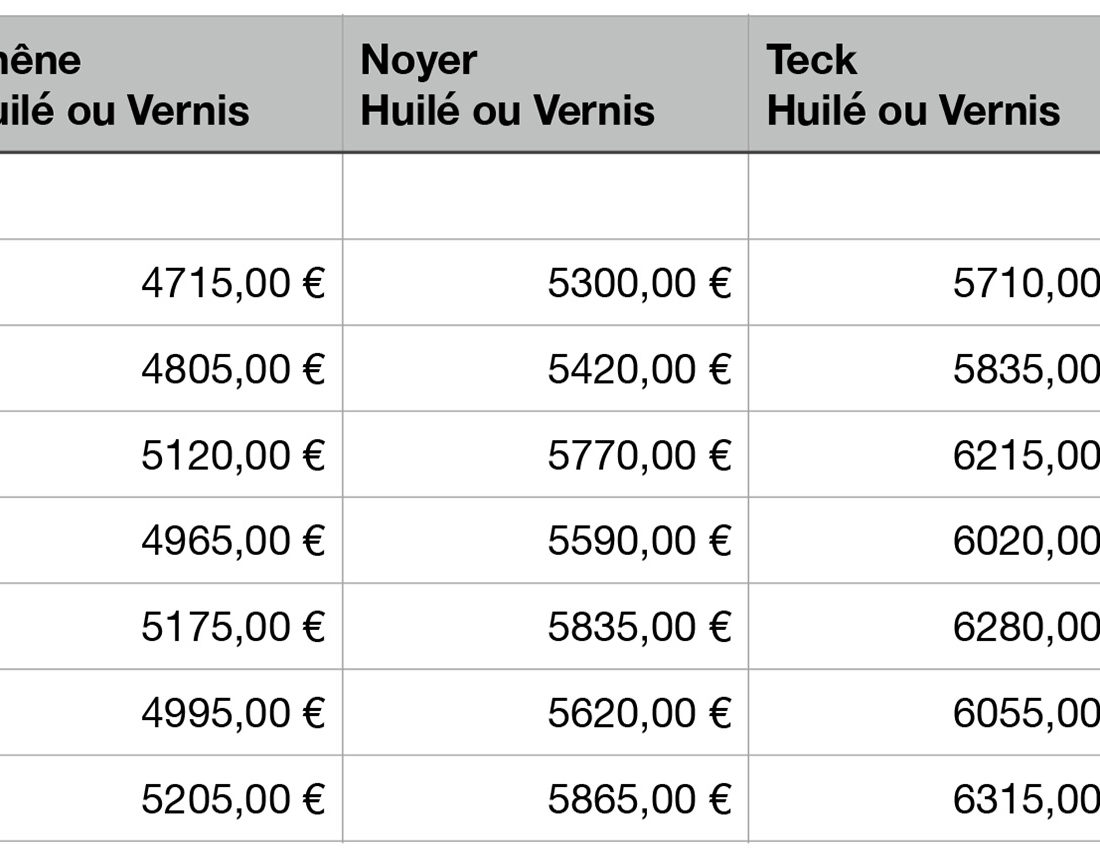Click the 4805,00 € price cell
The height and width of the screenshot is (853, 1100).
pos(233,369)
